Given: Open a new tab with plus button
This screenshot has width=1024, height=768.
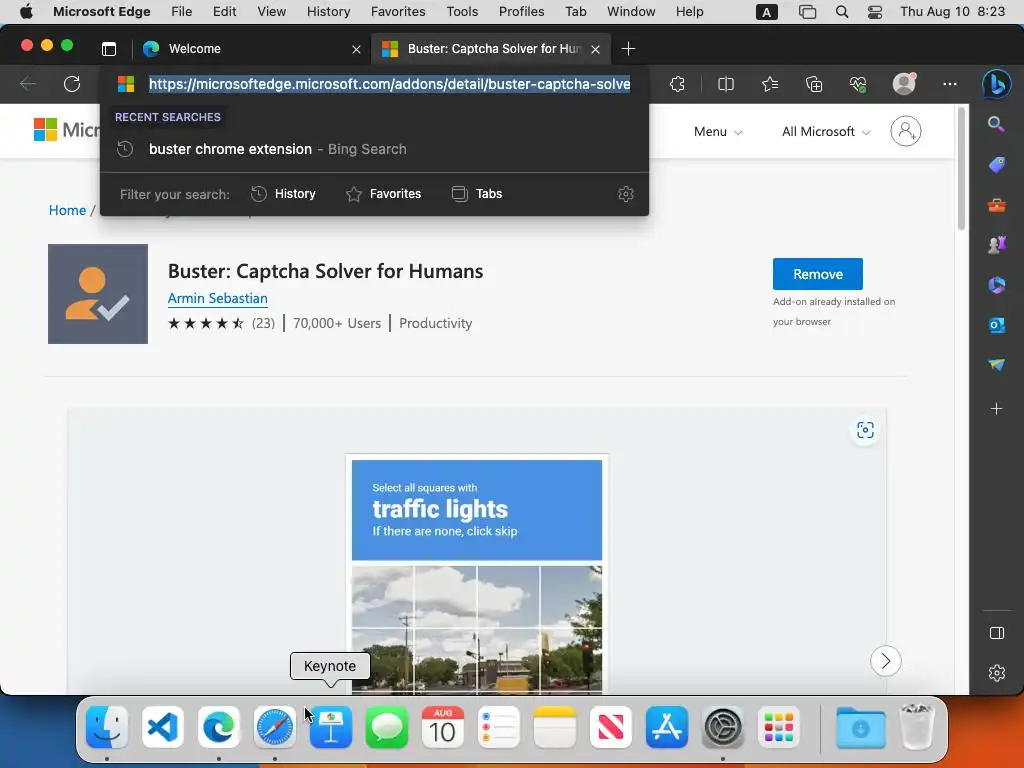Looking at the screenshot, I should pos(628,49).
